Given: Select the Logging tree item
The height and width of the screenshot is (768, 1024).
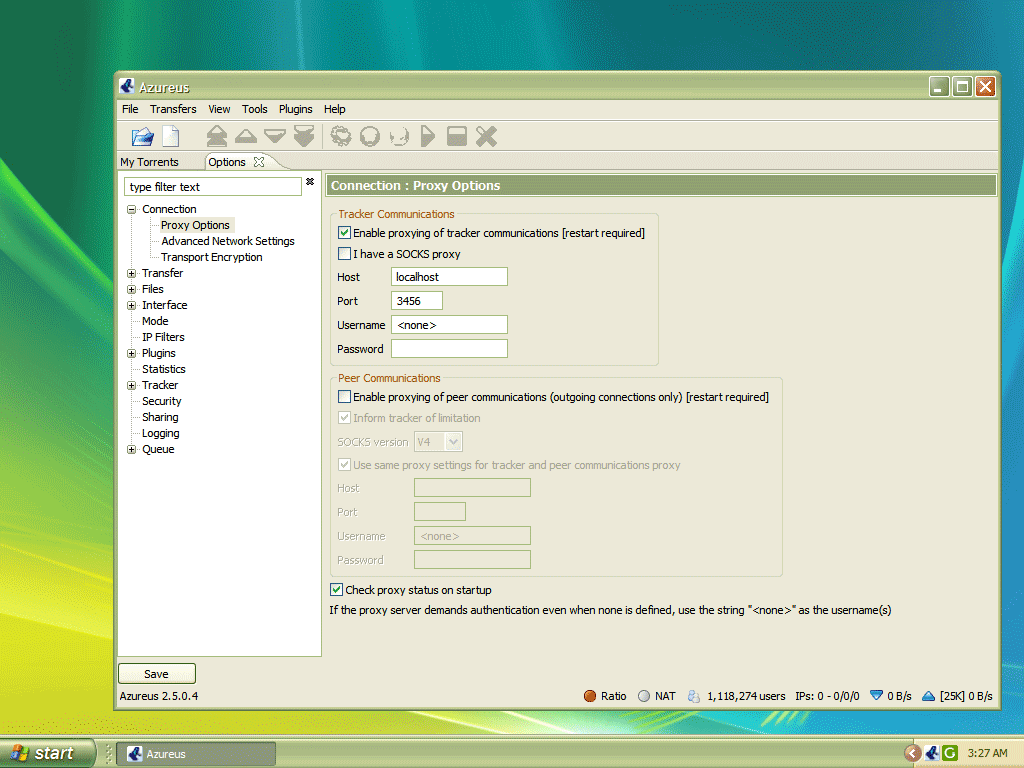Looking at the screenshot, I should [x=161, y=433].
